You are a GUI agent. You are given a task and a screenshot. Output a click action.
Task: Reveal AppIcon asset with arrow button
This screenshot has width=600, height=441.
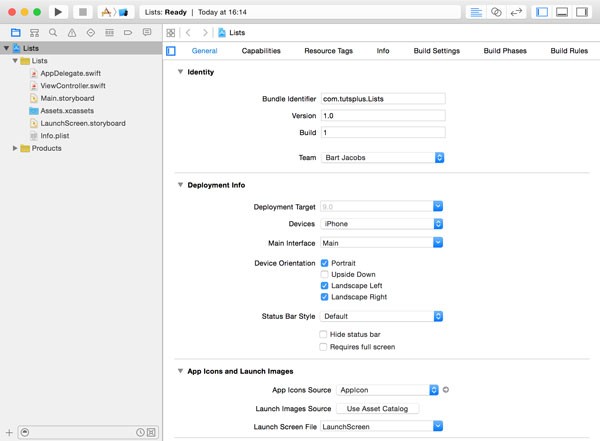click(445, 390)
